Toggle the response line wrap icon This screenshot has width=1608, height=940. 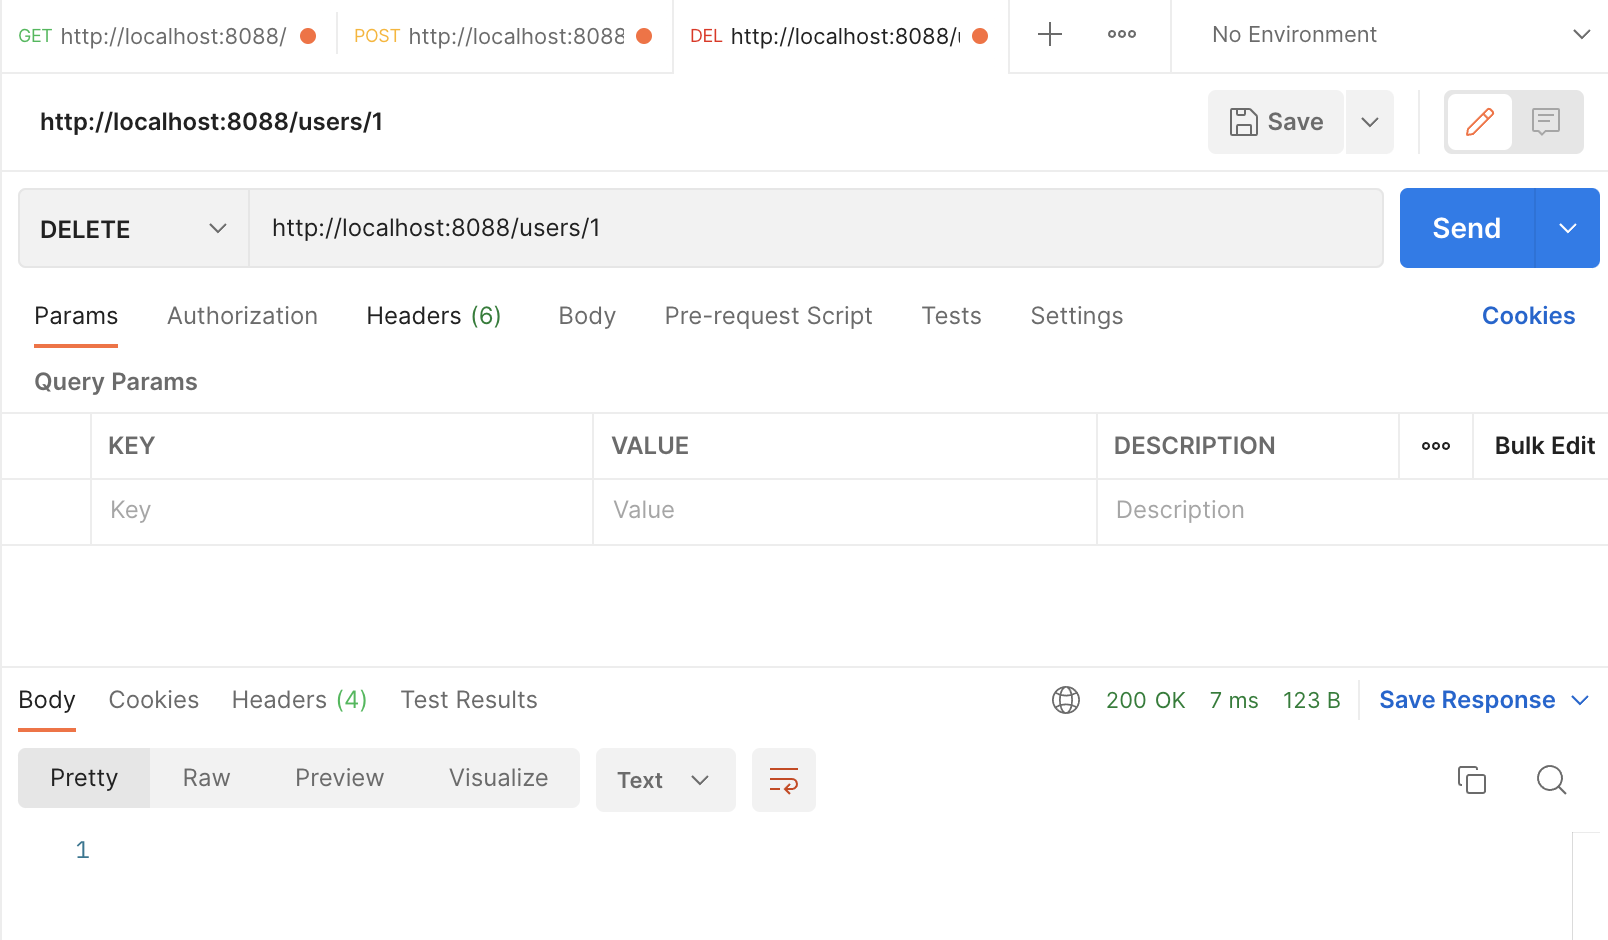(784, 780)
